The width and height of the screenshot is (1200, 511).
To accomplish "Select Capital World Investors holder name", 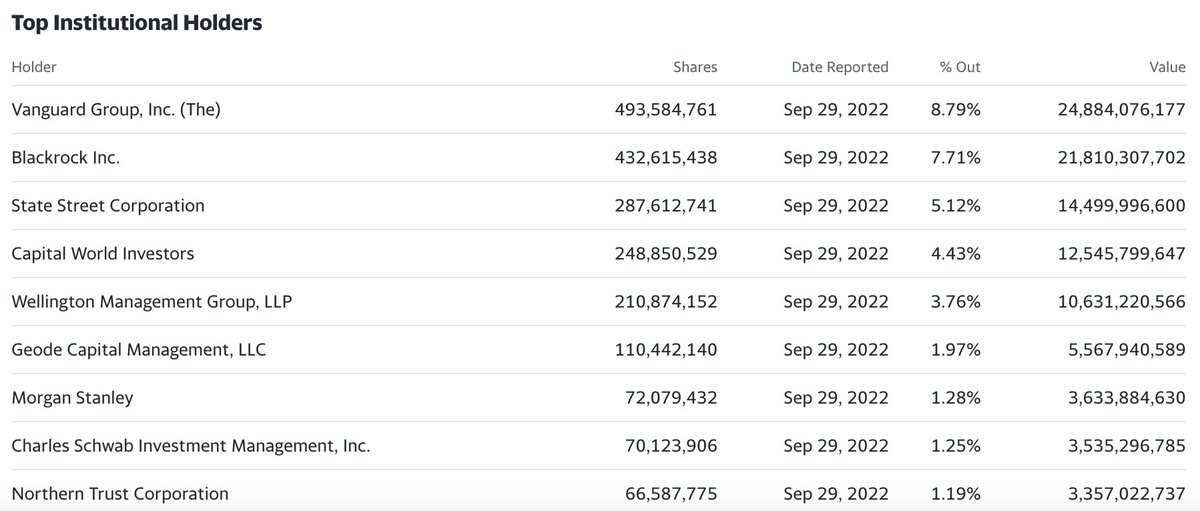I will (103, 254).
